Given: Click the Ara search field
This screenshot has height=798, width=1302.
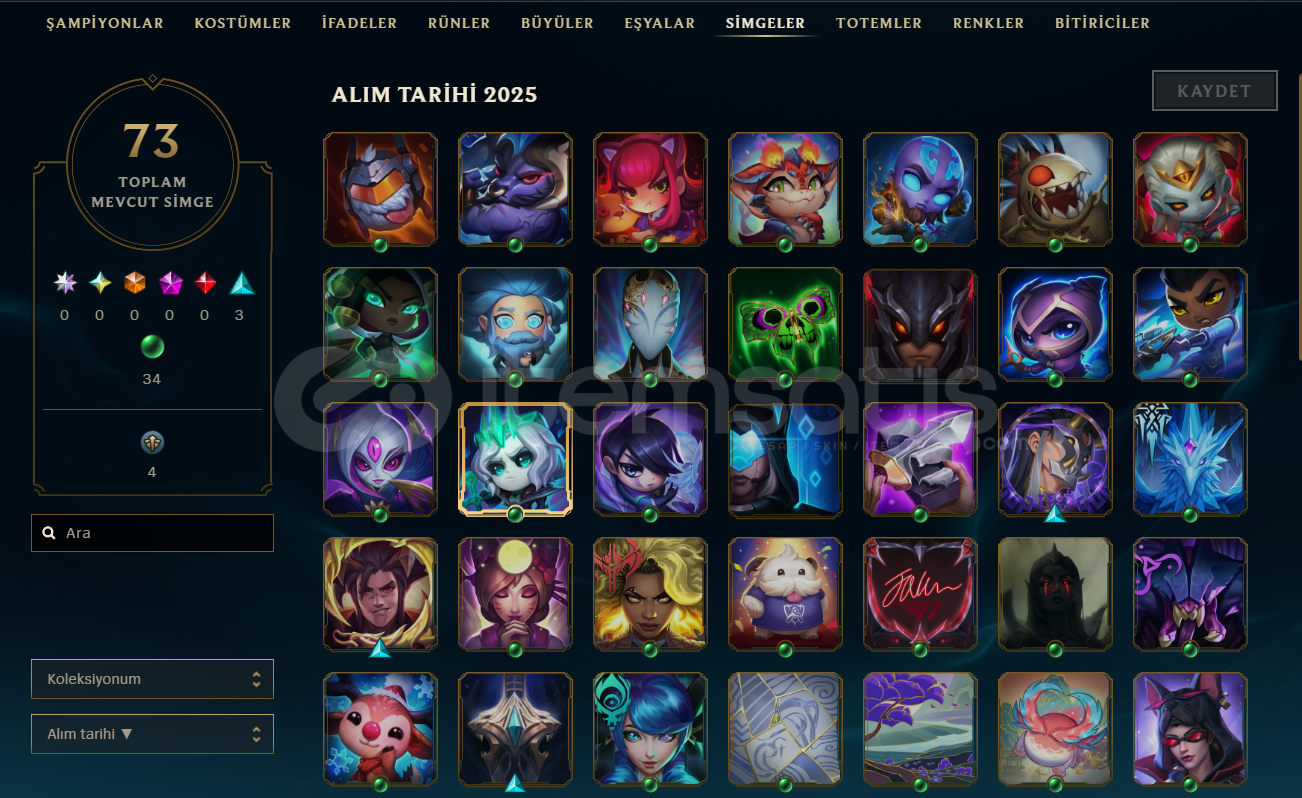Looking at the screenshot, I should pyautogui.click(x=152, y=533).
